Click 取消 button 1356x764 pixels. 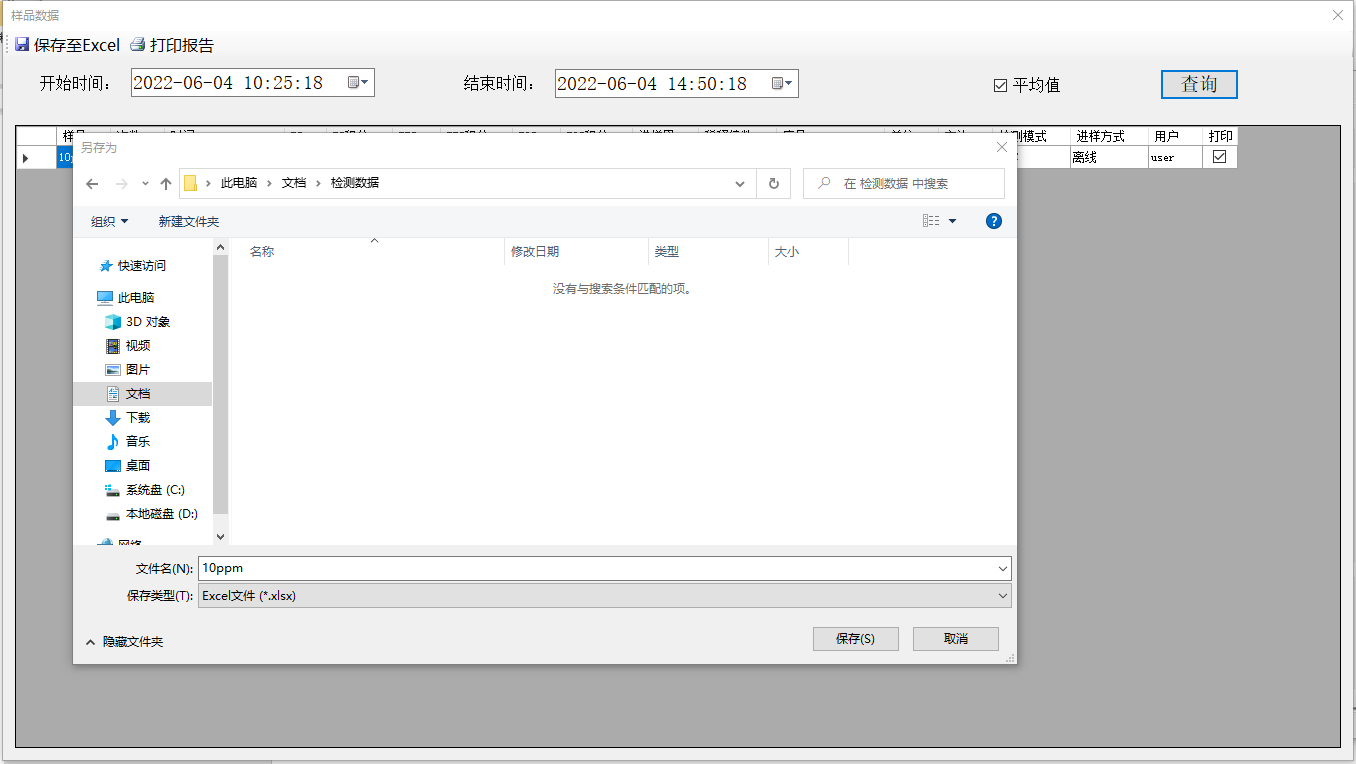tap(955, 639)
